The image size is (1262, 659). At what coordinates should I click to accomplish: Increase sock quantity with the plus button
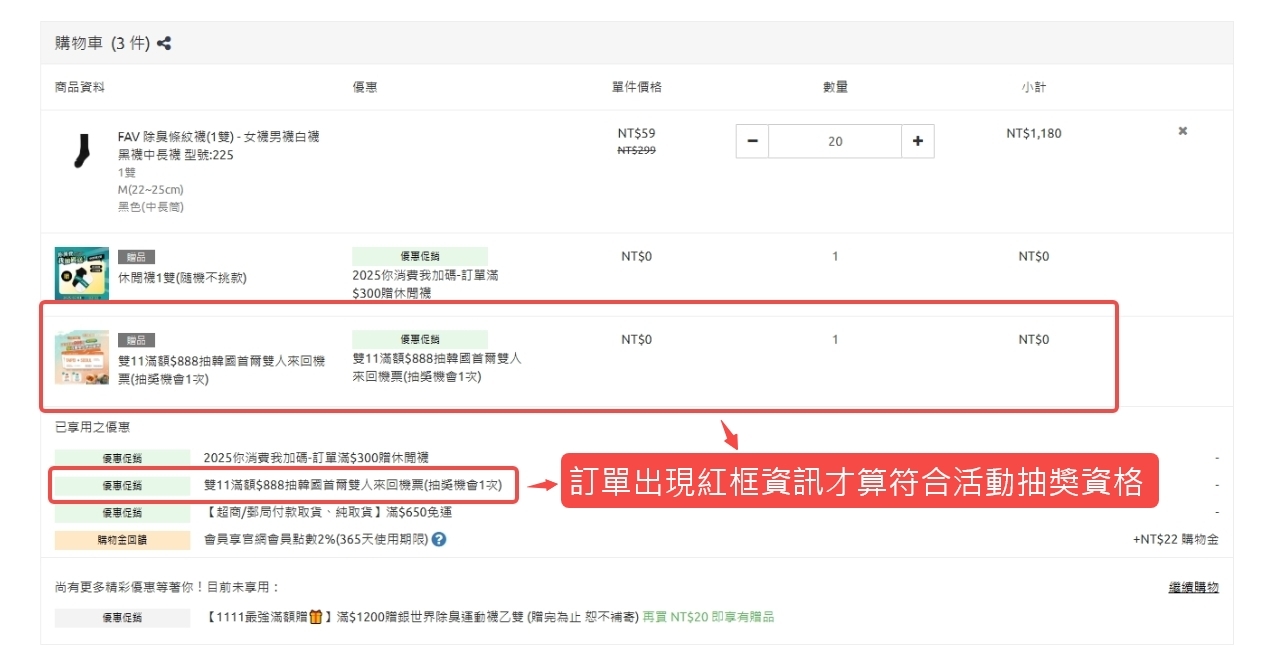[x=917, y=141]
